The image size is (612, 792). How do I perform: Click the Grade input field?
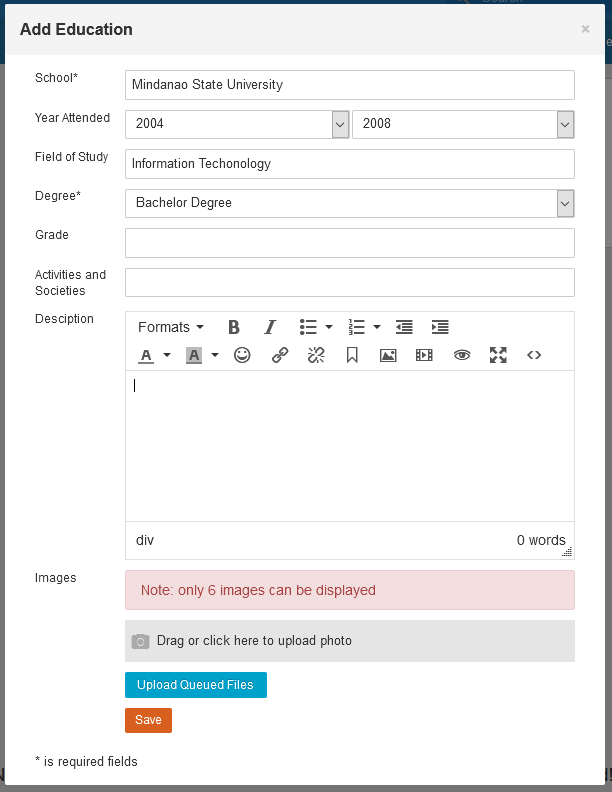(x=349, y=243)
